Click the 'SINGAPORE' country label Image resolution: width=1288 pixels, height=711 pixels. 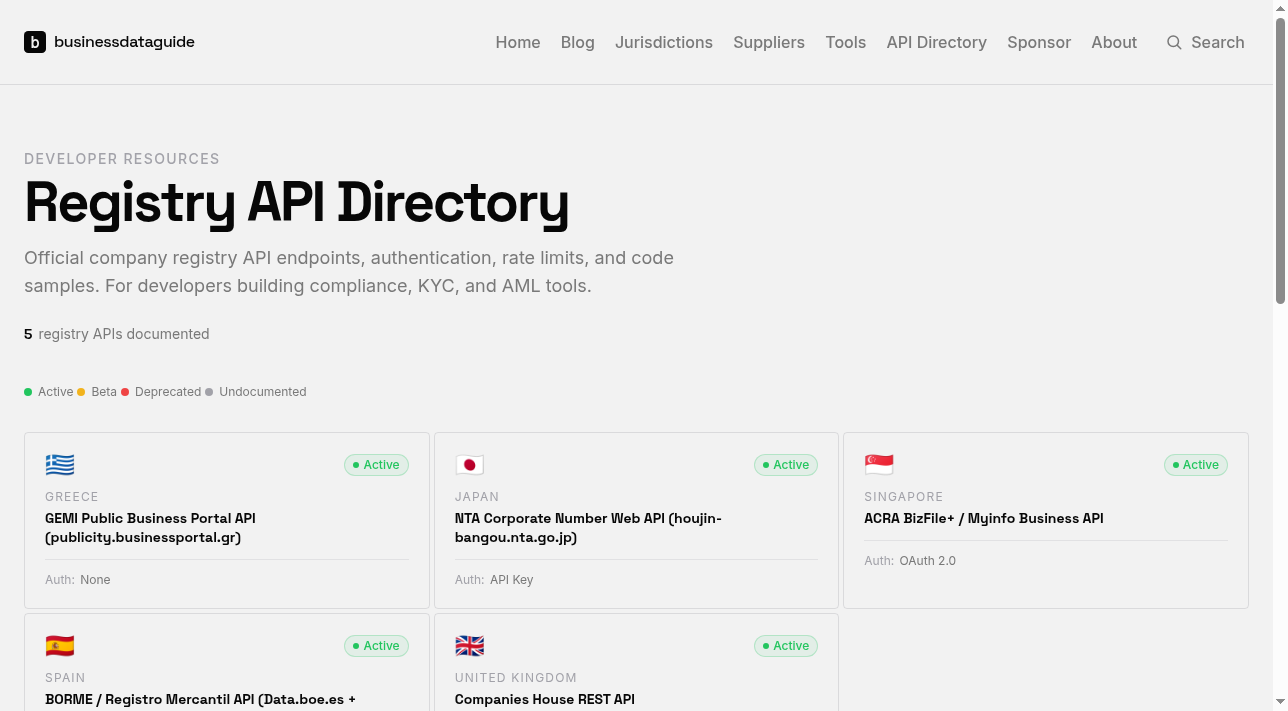904,497
